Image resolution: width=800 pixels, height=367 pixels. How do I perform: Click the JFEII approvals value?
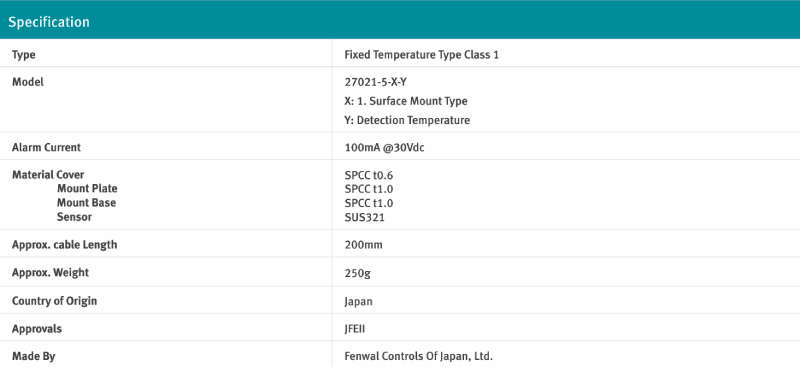point(355,329)
